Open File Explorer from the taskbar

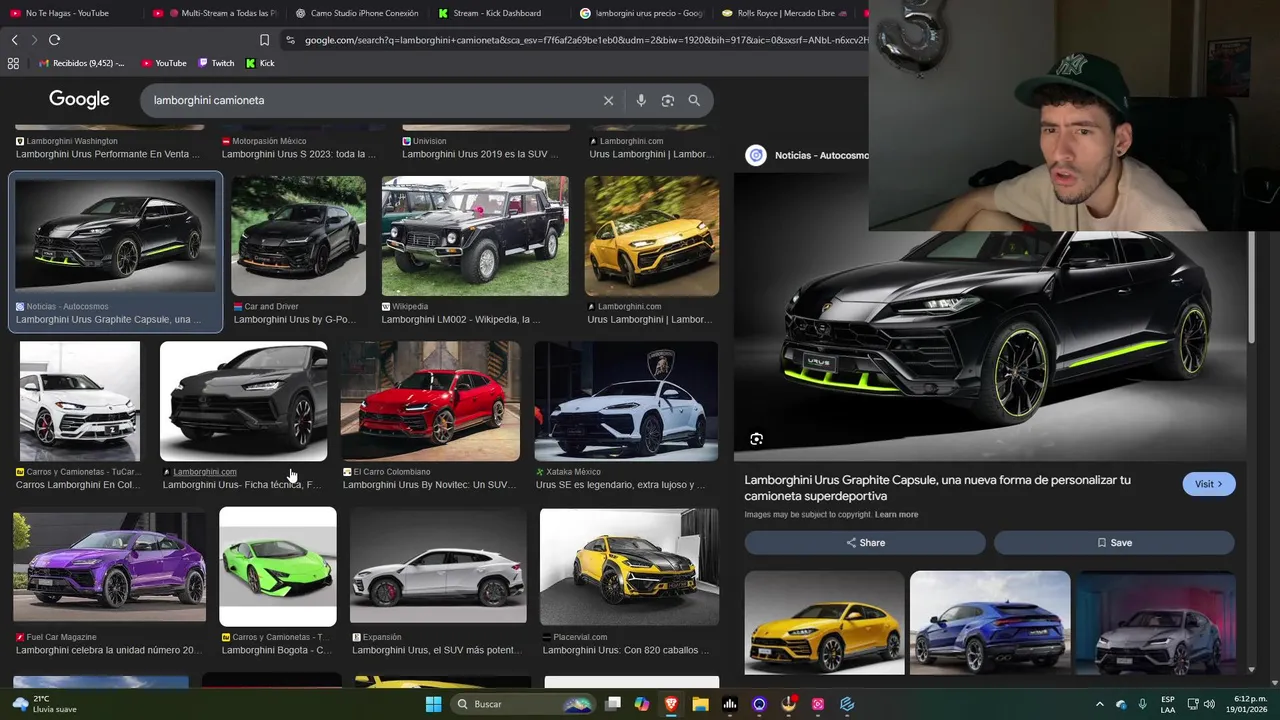(701, 704)
